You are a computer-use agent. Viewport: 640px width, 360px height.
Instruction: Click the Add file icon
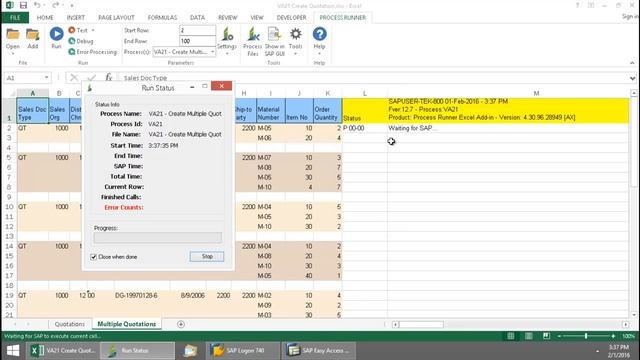point(33,39)
